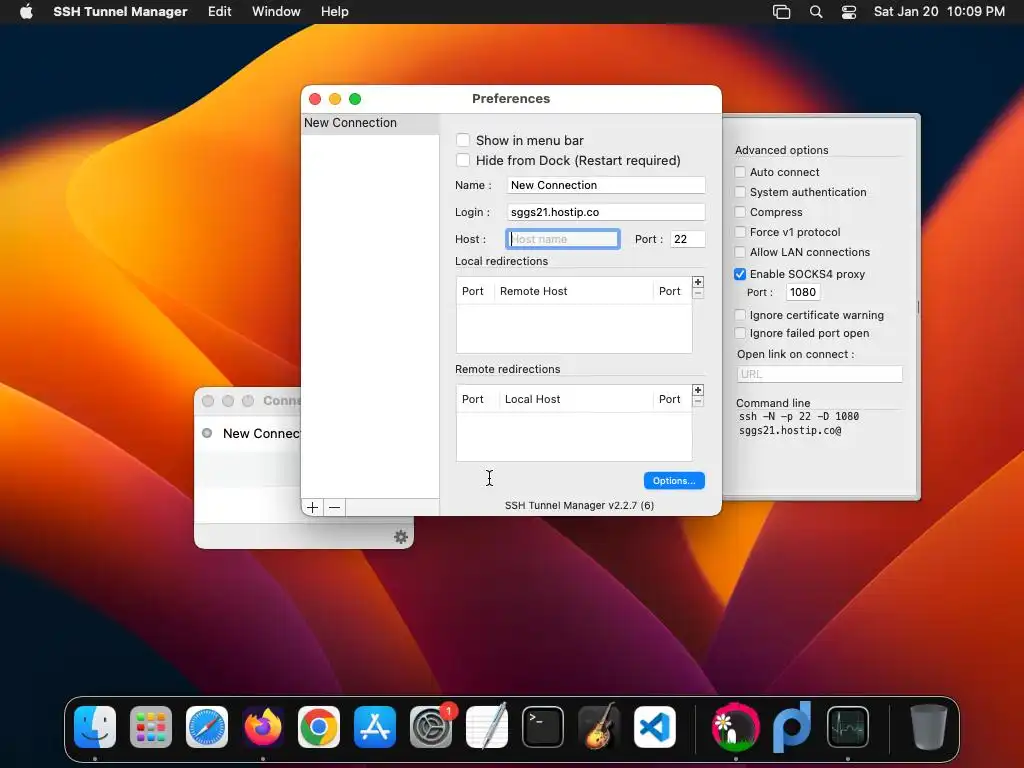The width and height of the screenshot is (1024, 768).
Task: Click the Host name input field
Action: [x=563, y=239]
